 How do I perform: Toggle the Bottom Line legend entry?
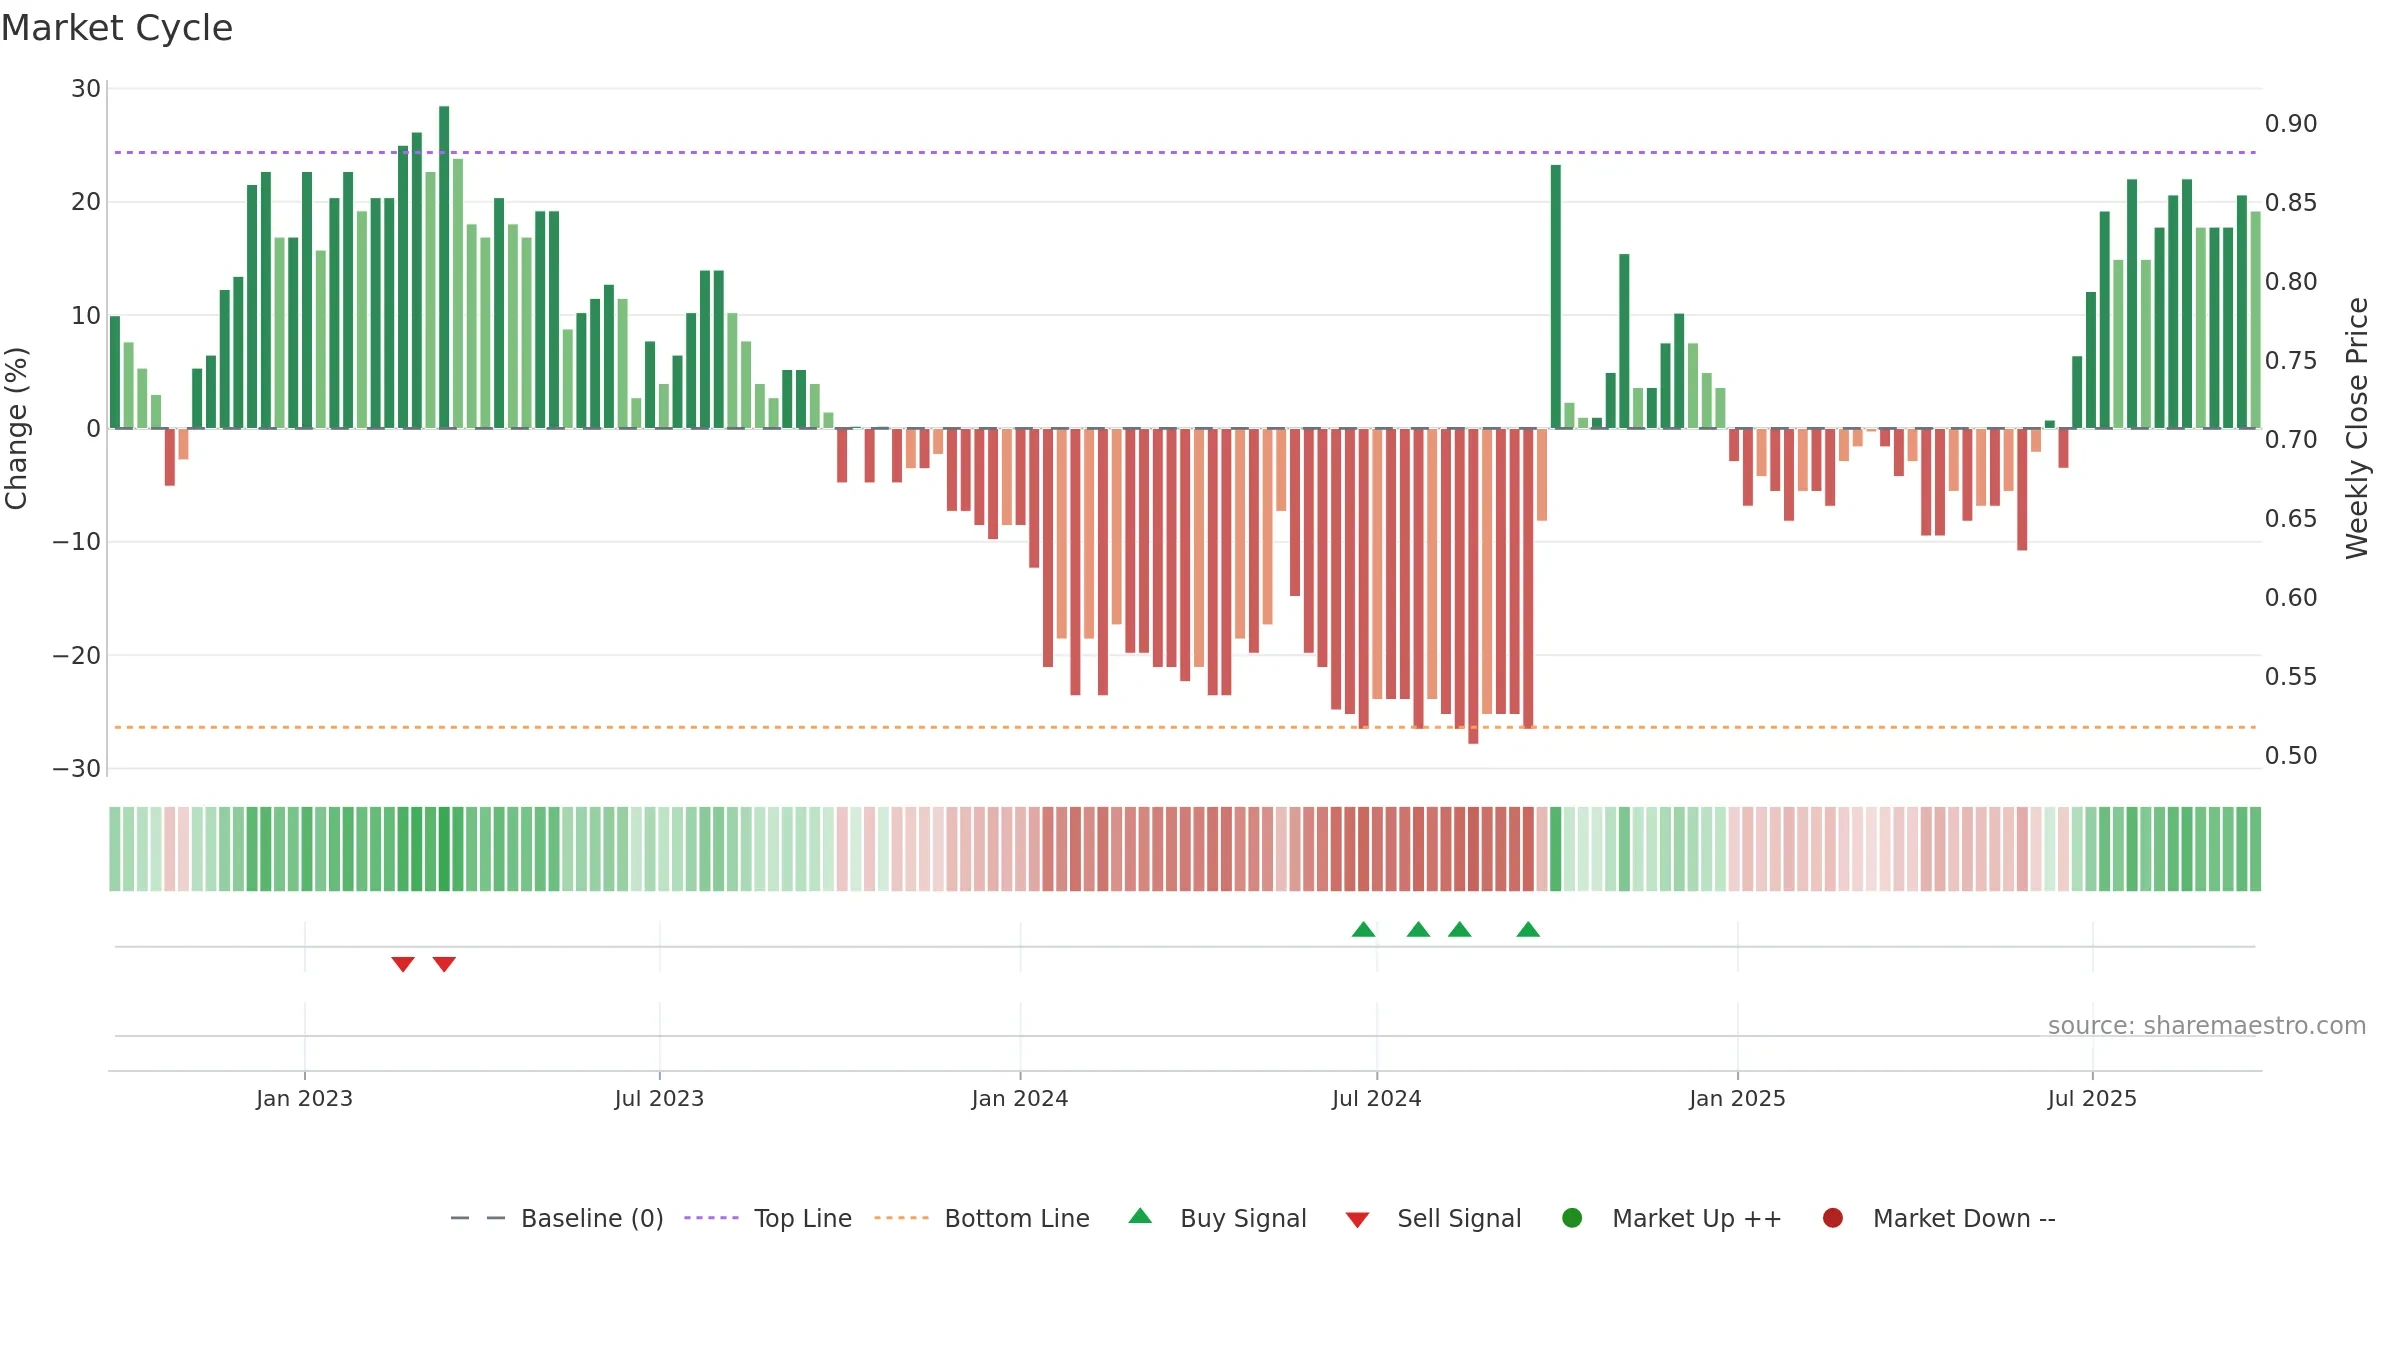[x=982, y=1218]
